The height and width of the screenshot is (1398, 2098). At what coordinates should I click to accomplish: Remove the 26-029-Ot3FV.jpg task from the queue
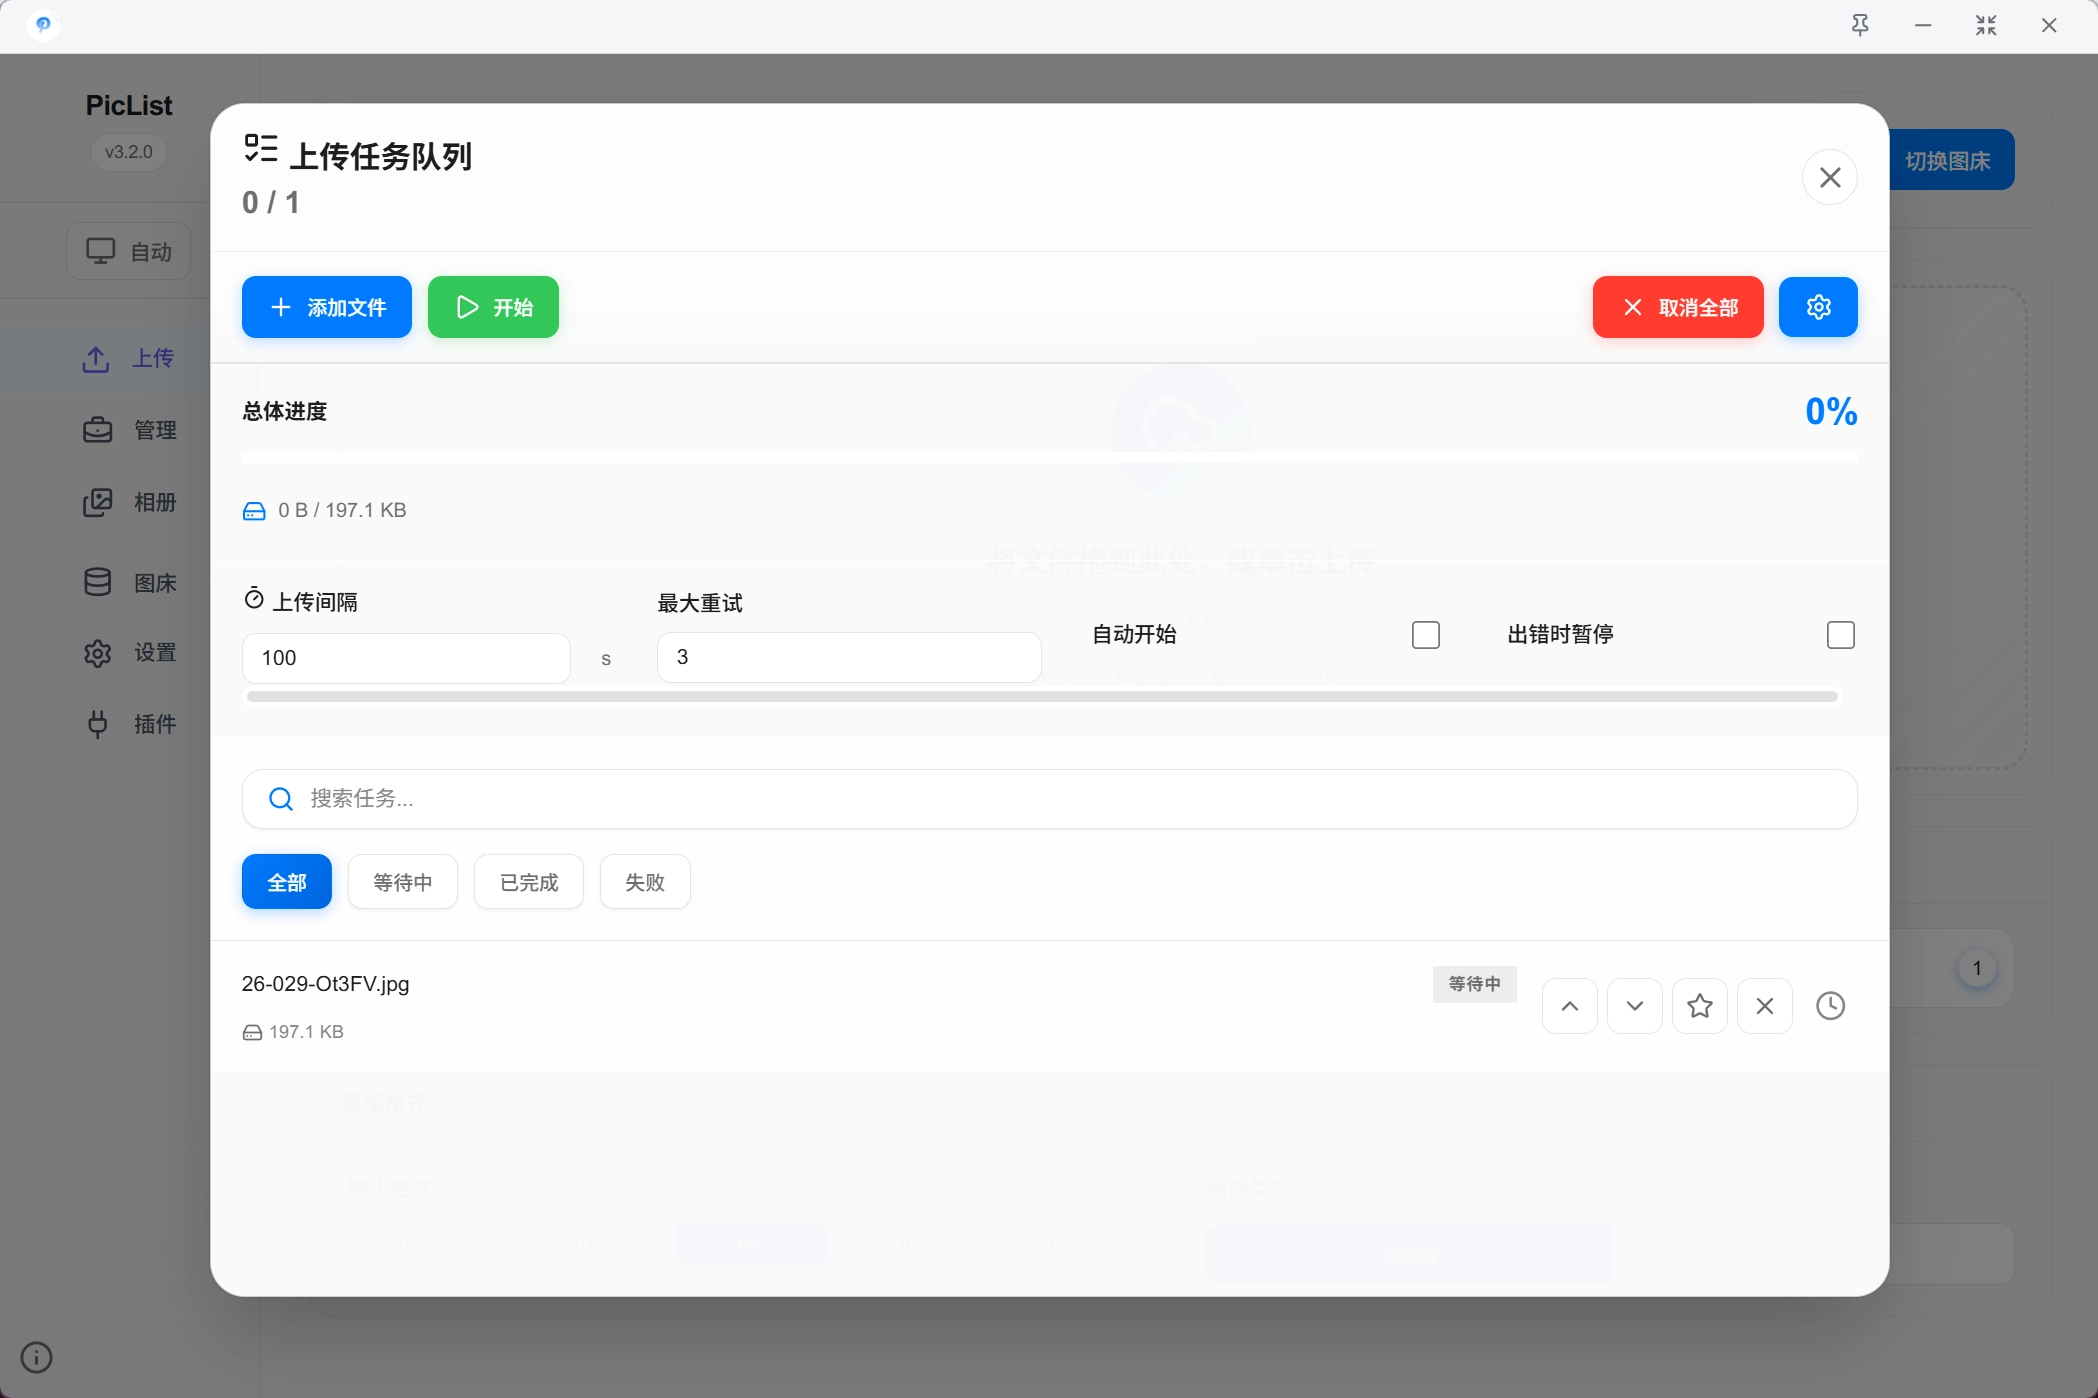coord(1764,1006)
